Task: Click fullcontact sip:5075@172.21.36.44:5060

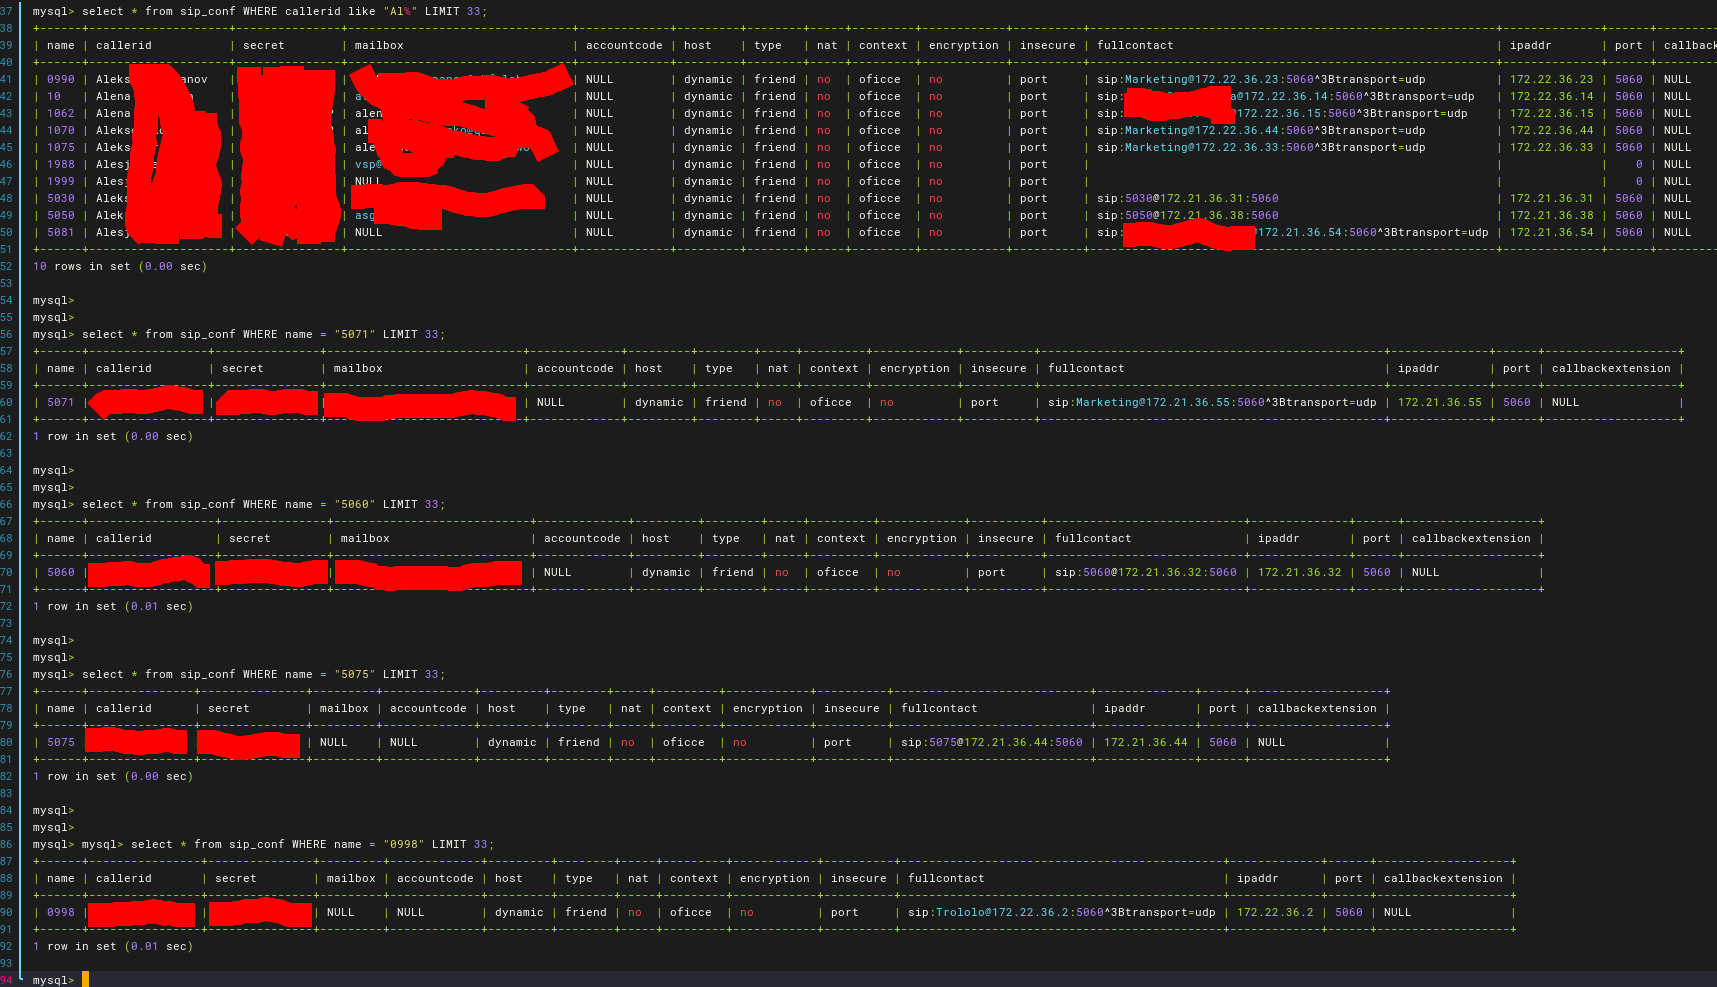Action: (x=991, y=742)
